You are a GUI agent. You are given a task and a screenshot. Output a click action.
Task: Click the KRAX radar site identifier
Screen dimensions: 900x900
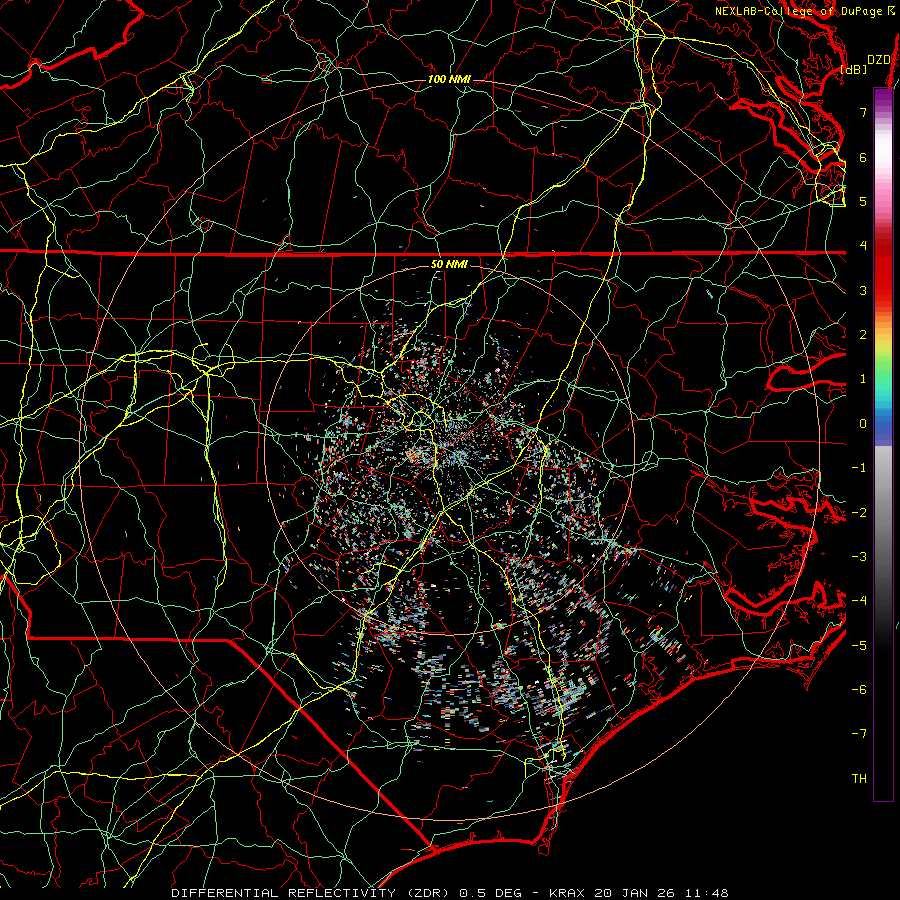click(567, 893)
